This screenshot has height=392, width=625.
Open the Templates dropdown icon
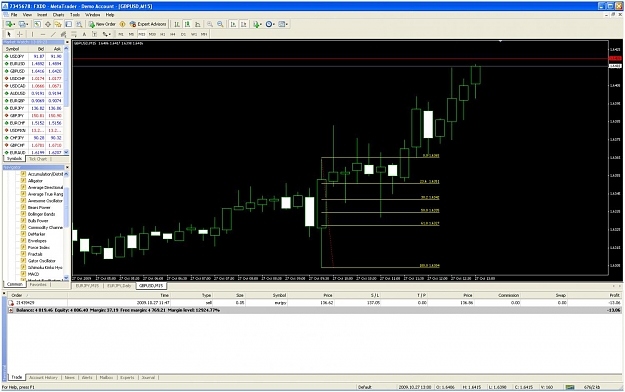click(x=283, y=24)
